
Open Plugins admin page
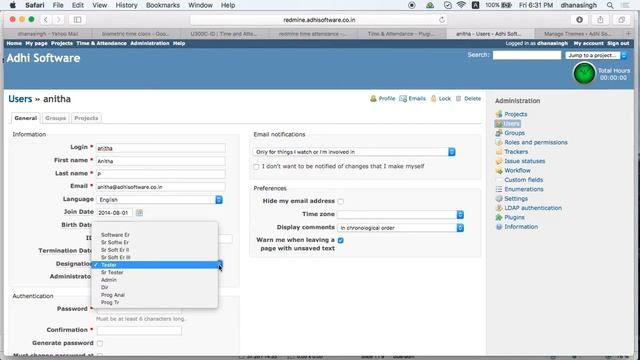(514, 218)
